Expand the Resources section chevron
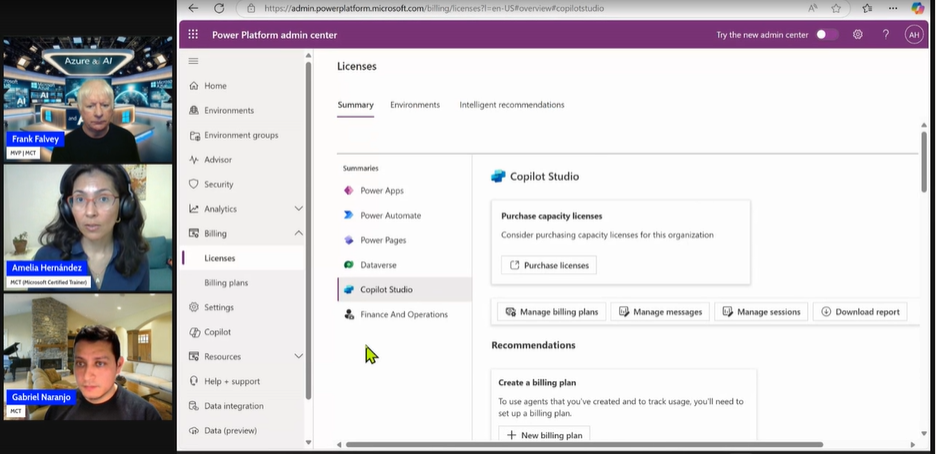 [x=298, y=356]
